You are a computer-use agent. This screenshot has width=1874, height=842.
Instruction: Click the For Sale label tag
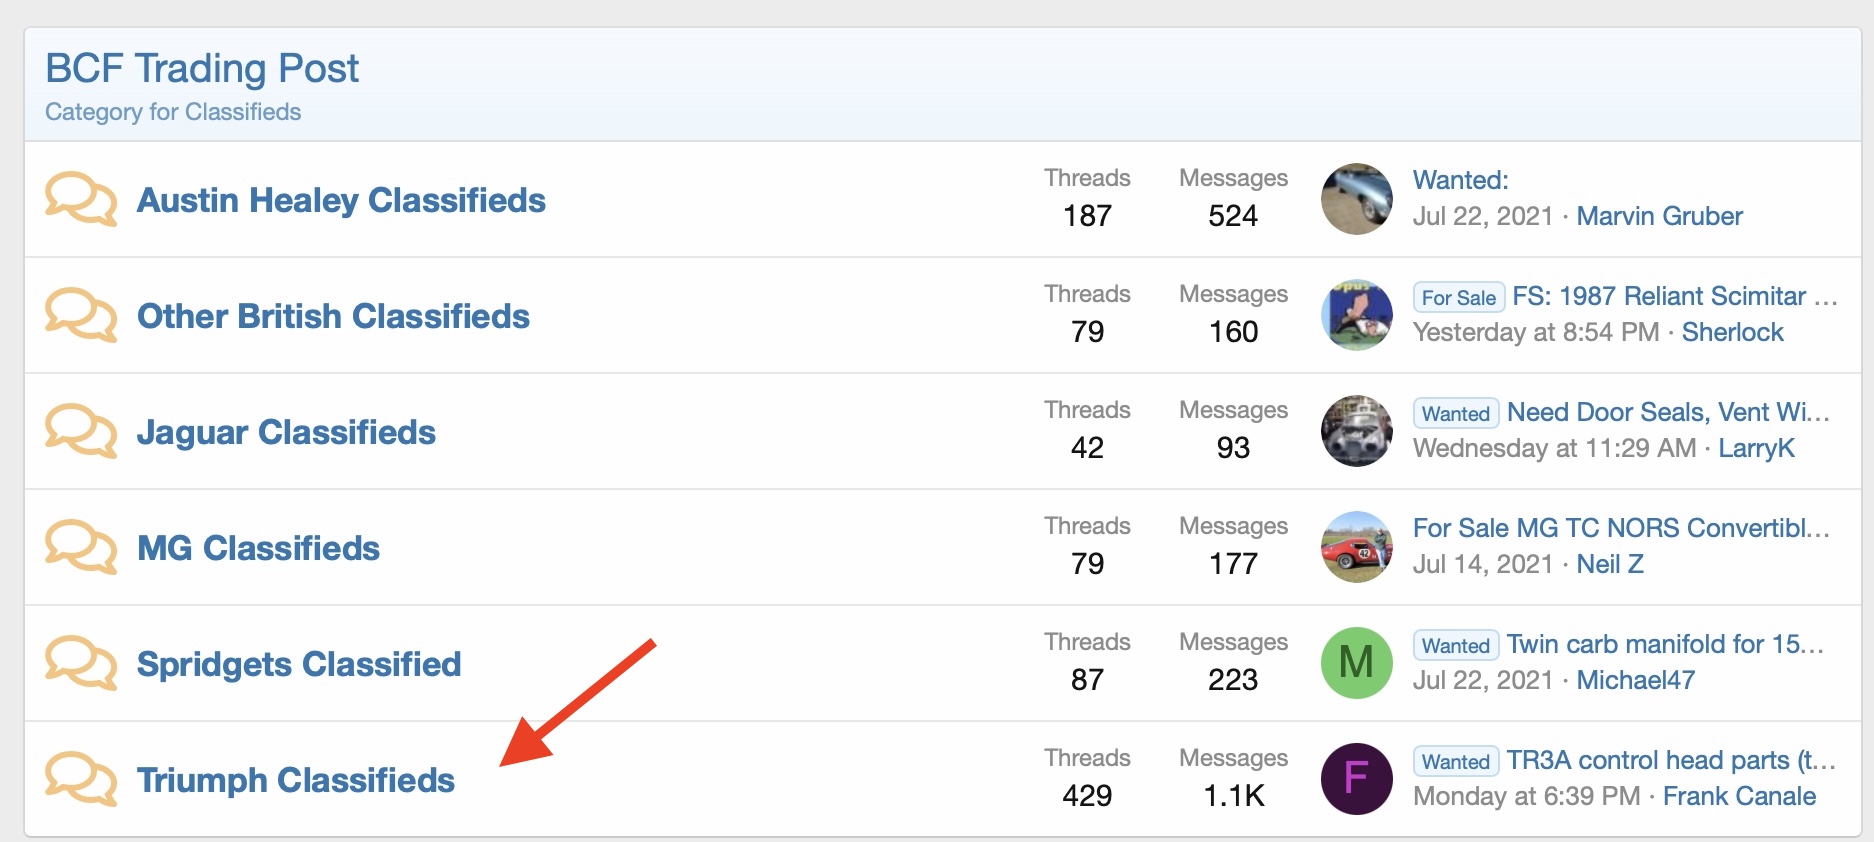click(x=1459, y=297)
